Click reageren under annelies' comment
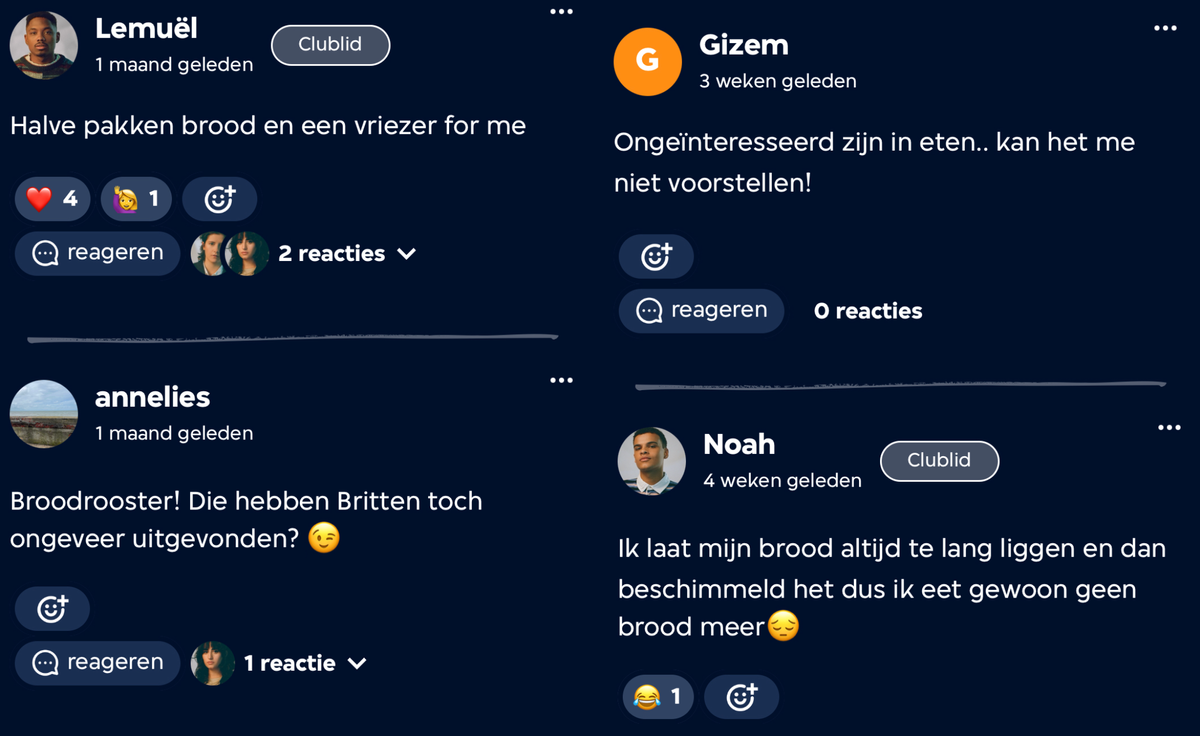The image size is (1200, 736). click(x=97, y=663)
